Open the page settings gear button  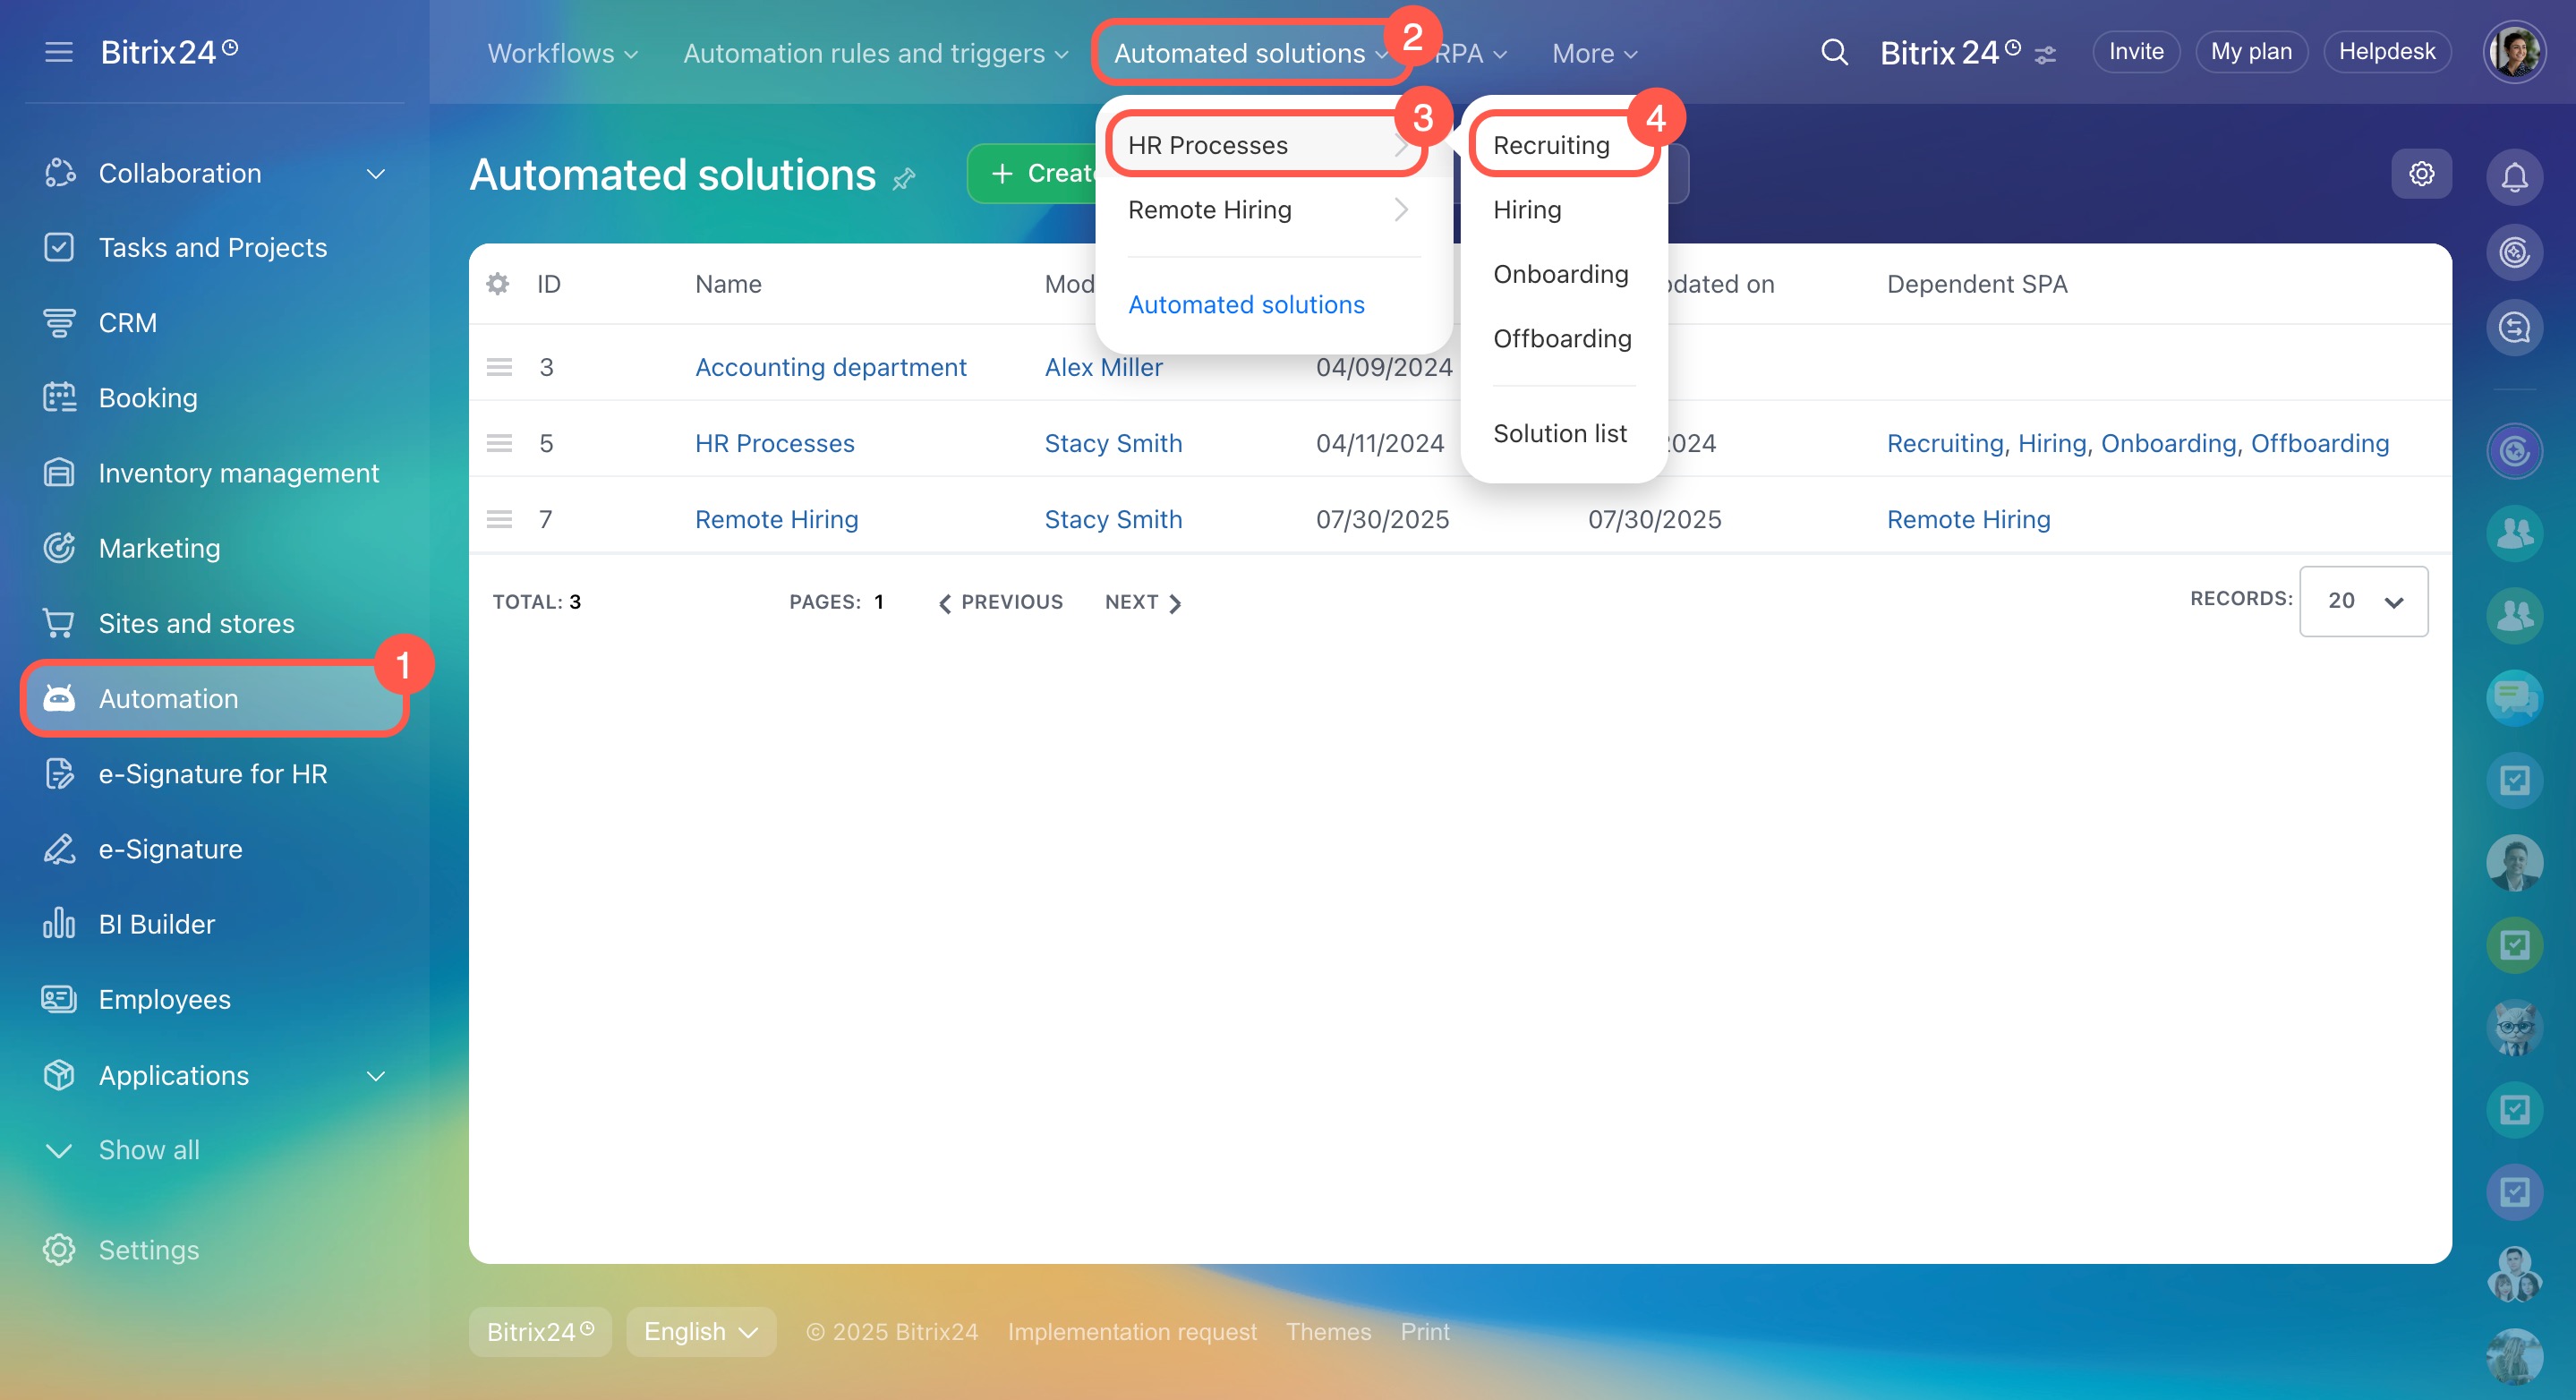click(x=2421, y=174)
